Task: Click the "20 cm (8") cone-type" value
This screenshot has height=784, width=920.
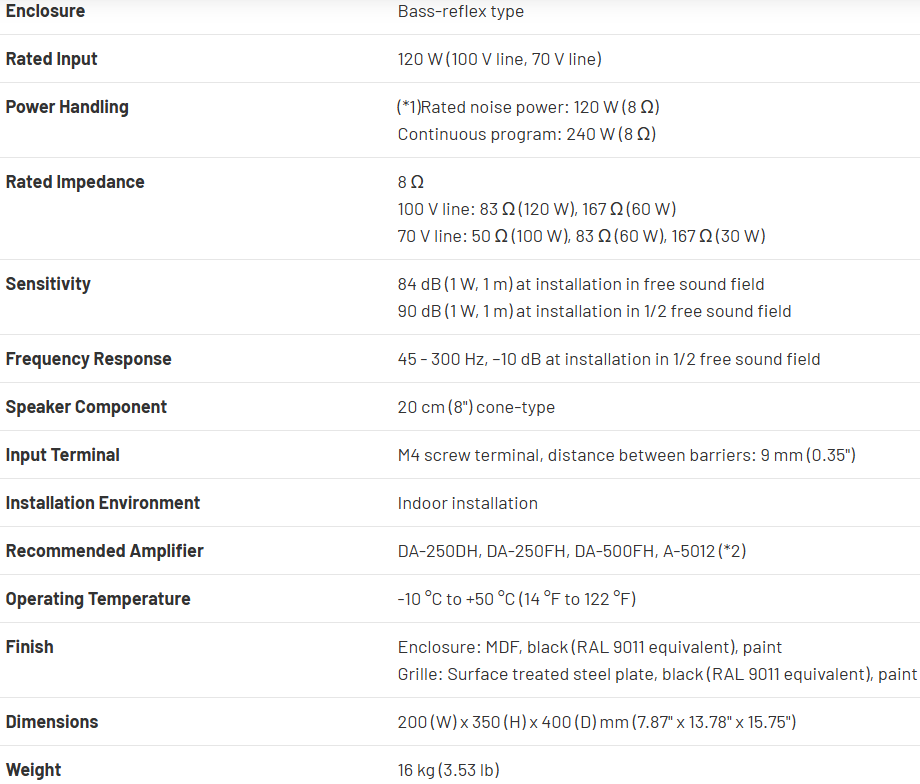Action: click(x=476, y=407)
